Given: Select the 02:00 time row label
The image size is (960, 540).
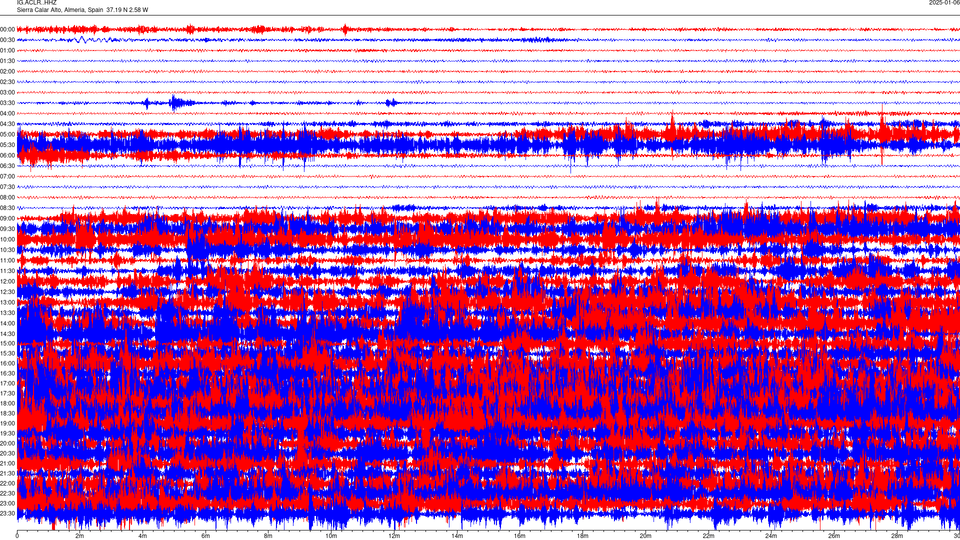Looking at the screenshot, I should coord(7,72).
